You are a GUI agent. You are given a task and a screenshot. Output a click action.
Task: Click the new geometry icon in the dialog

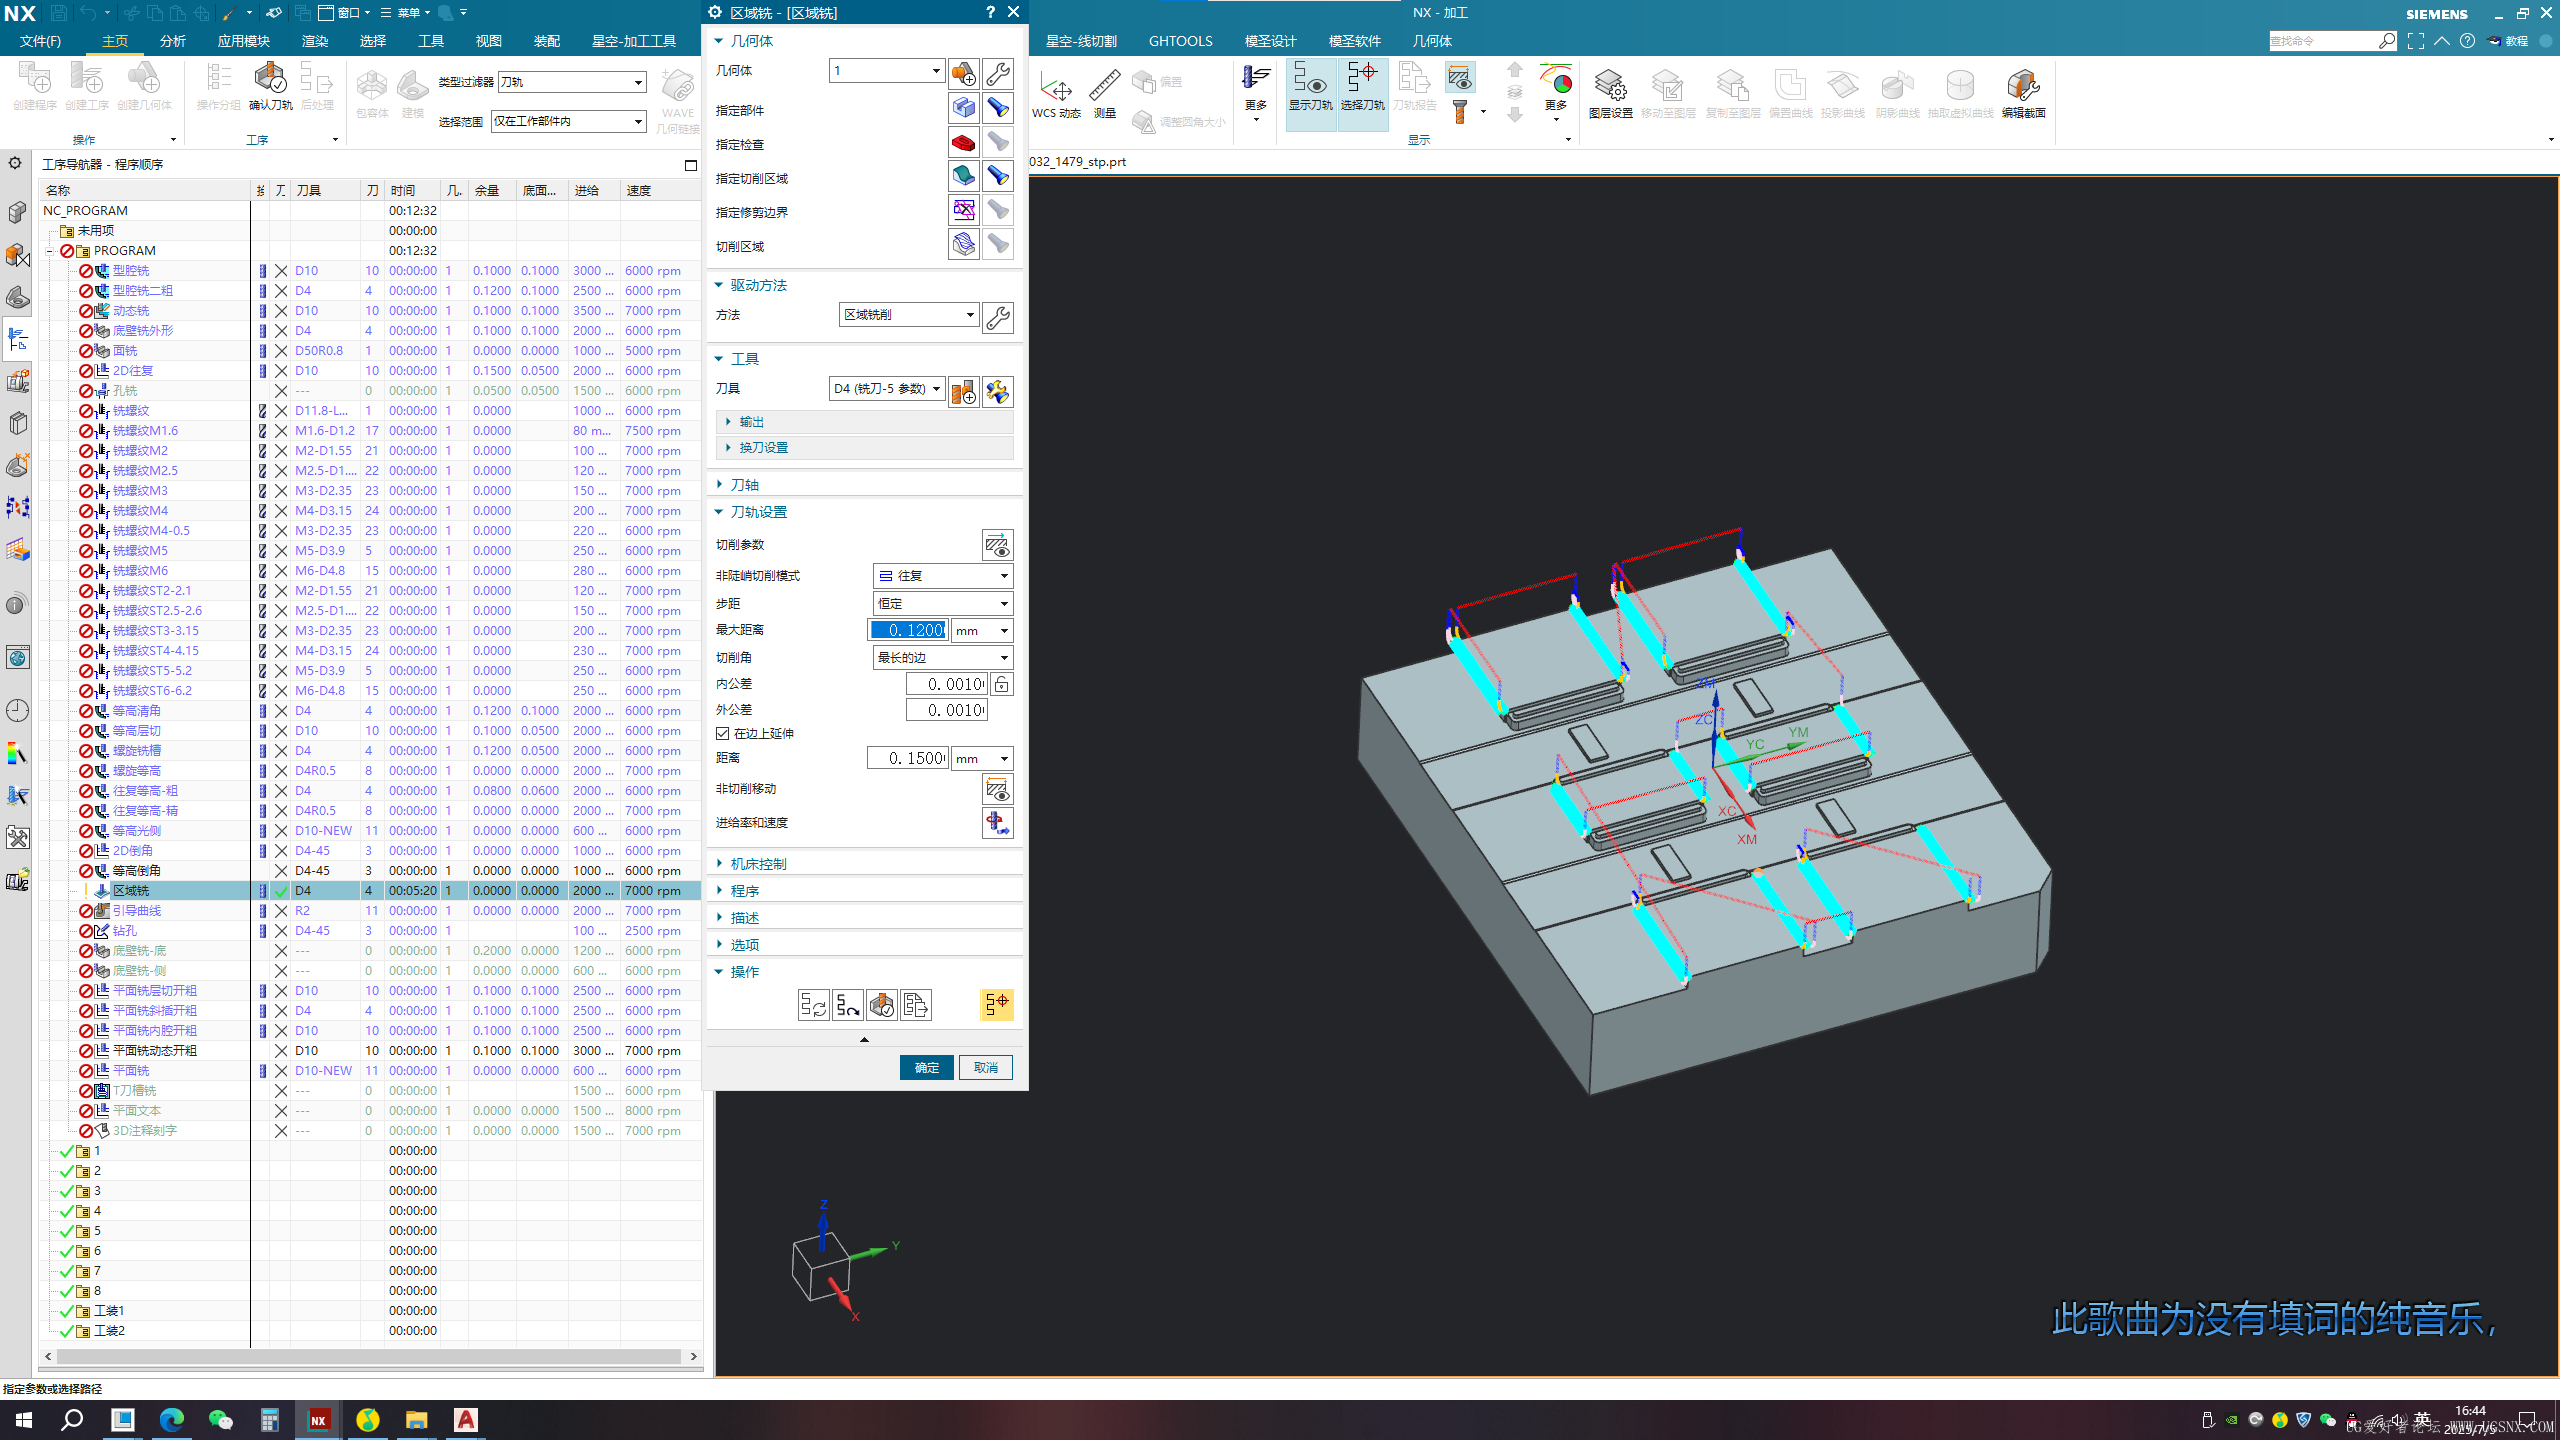(963, 73)
